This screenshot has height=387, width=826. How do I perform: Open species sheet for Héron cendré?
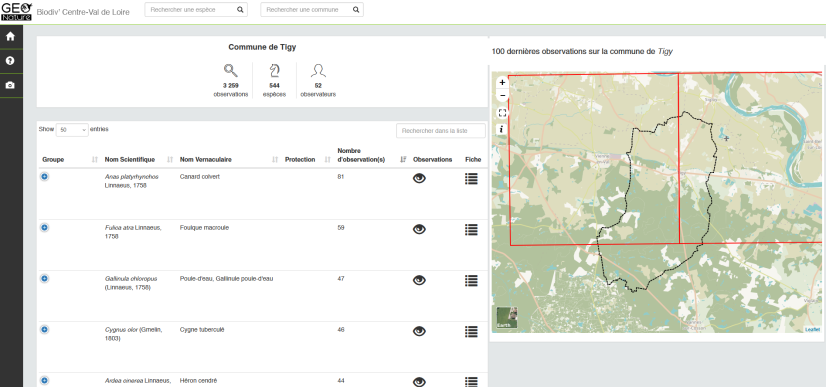pos(471,382)
